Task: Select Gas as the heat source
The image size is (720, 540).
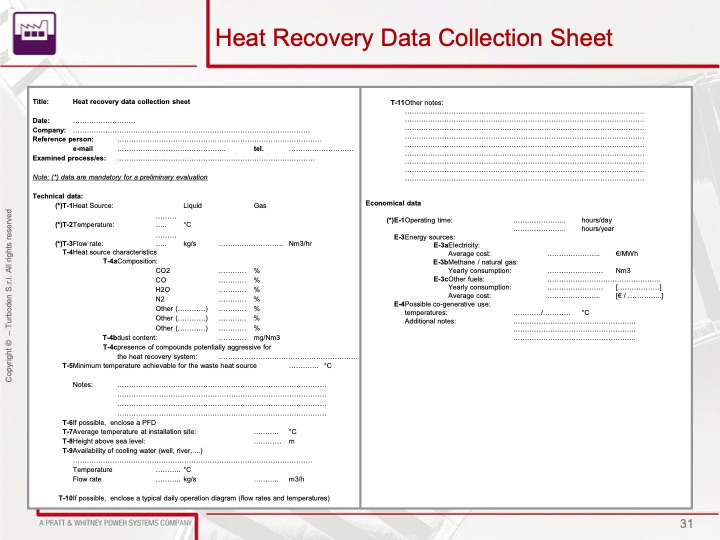Action: click(260, 205)
